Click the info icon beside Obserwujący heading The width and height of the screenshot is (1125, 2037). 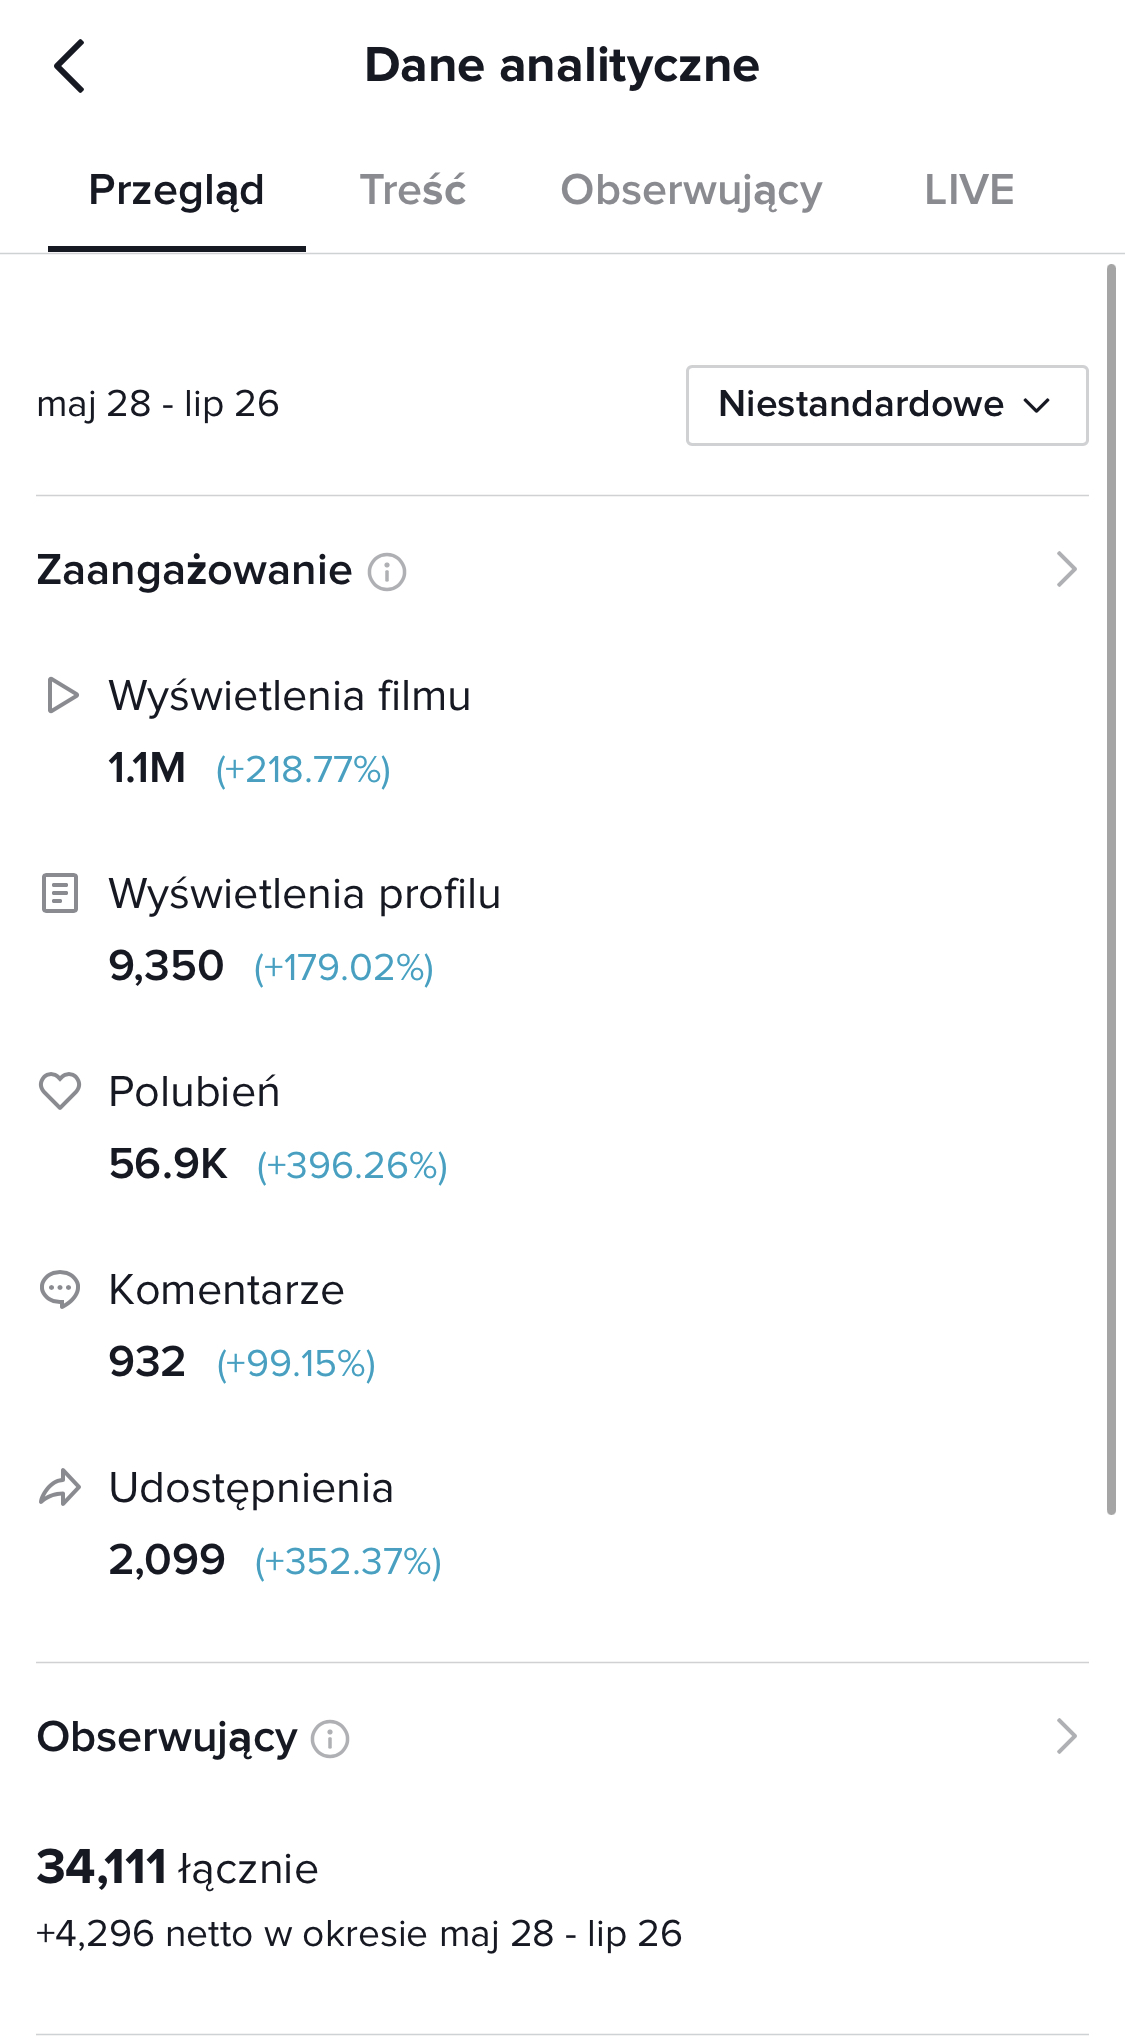330,1739
